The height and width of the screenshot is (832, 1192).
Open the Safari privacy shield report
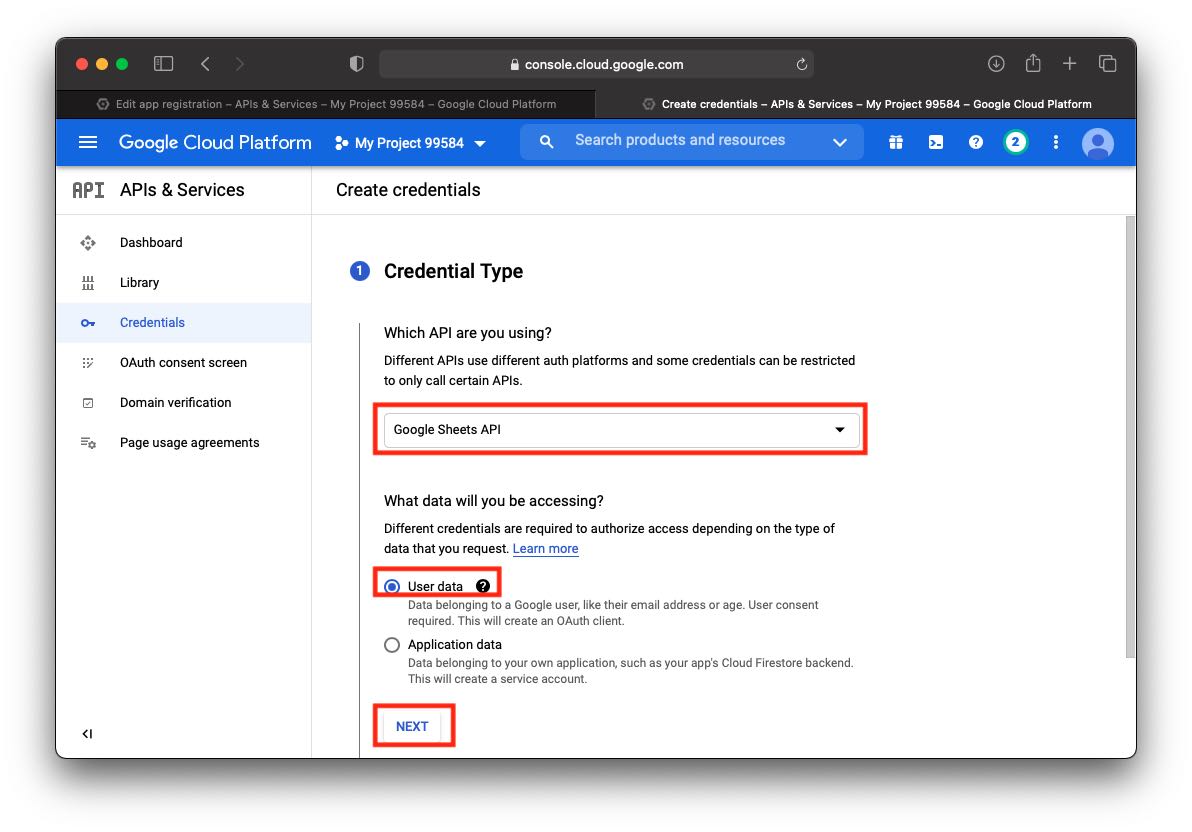[x=357, y=64]
